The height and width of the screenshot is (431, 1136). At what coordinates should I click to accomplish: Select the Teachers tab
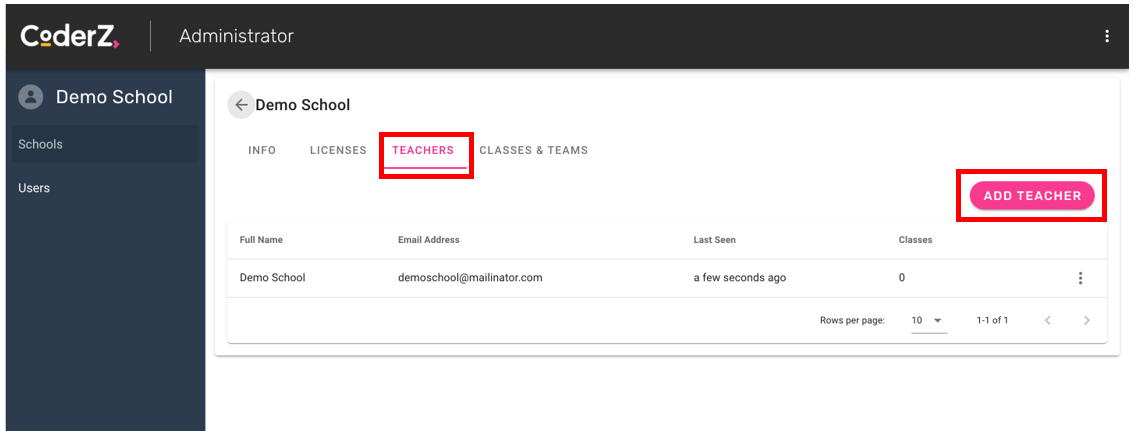coord(423,150)
